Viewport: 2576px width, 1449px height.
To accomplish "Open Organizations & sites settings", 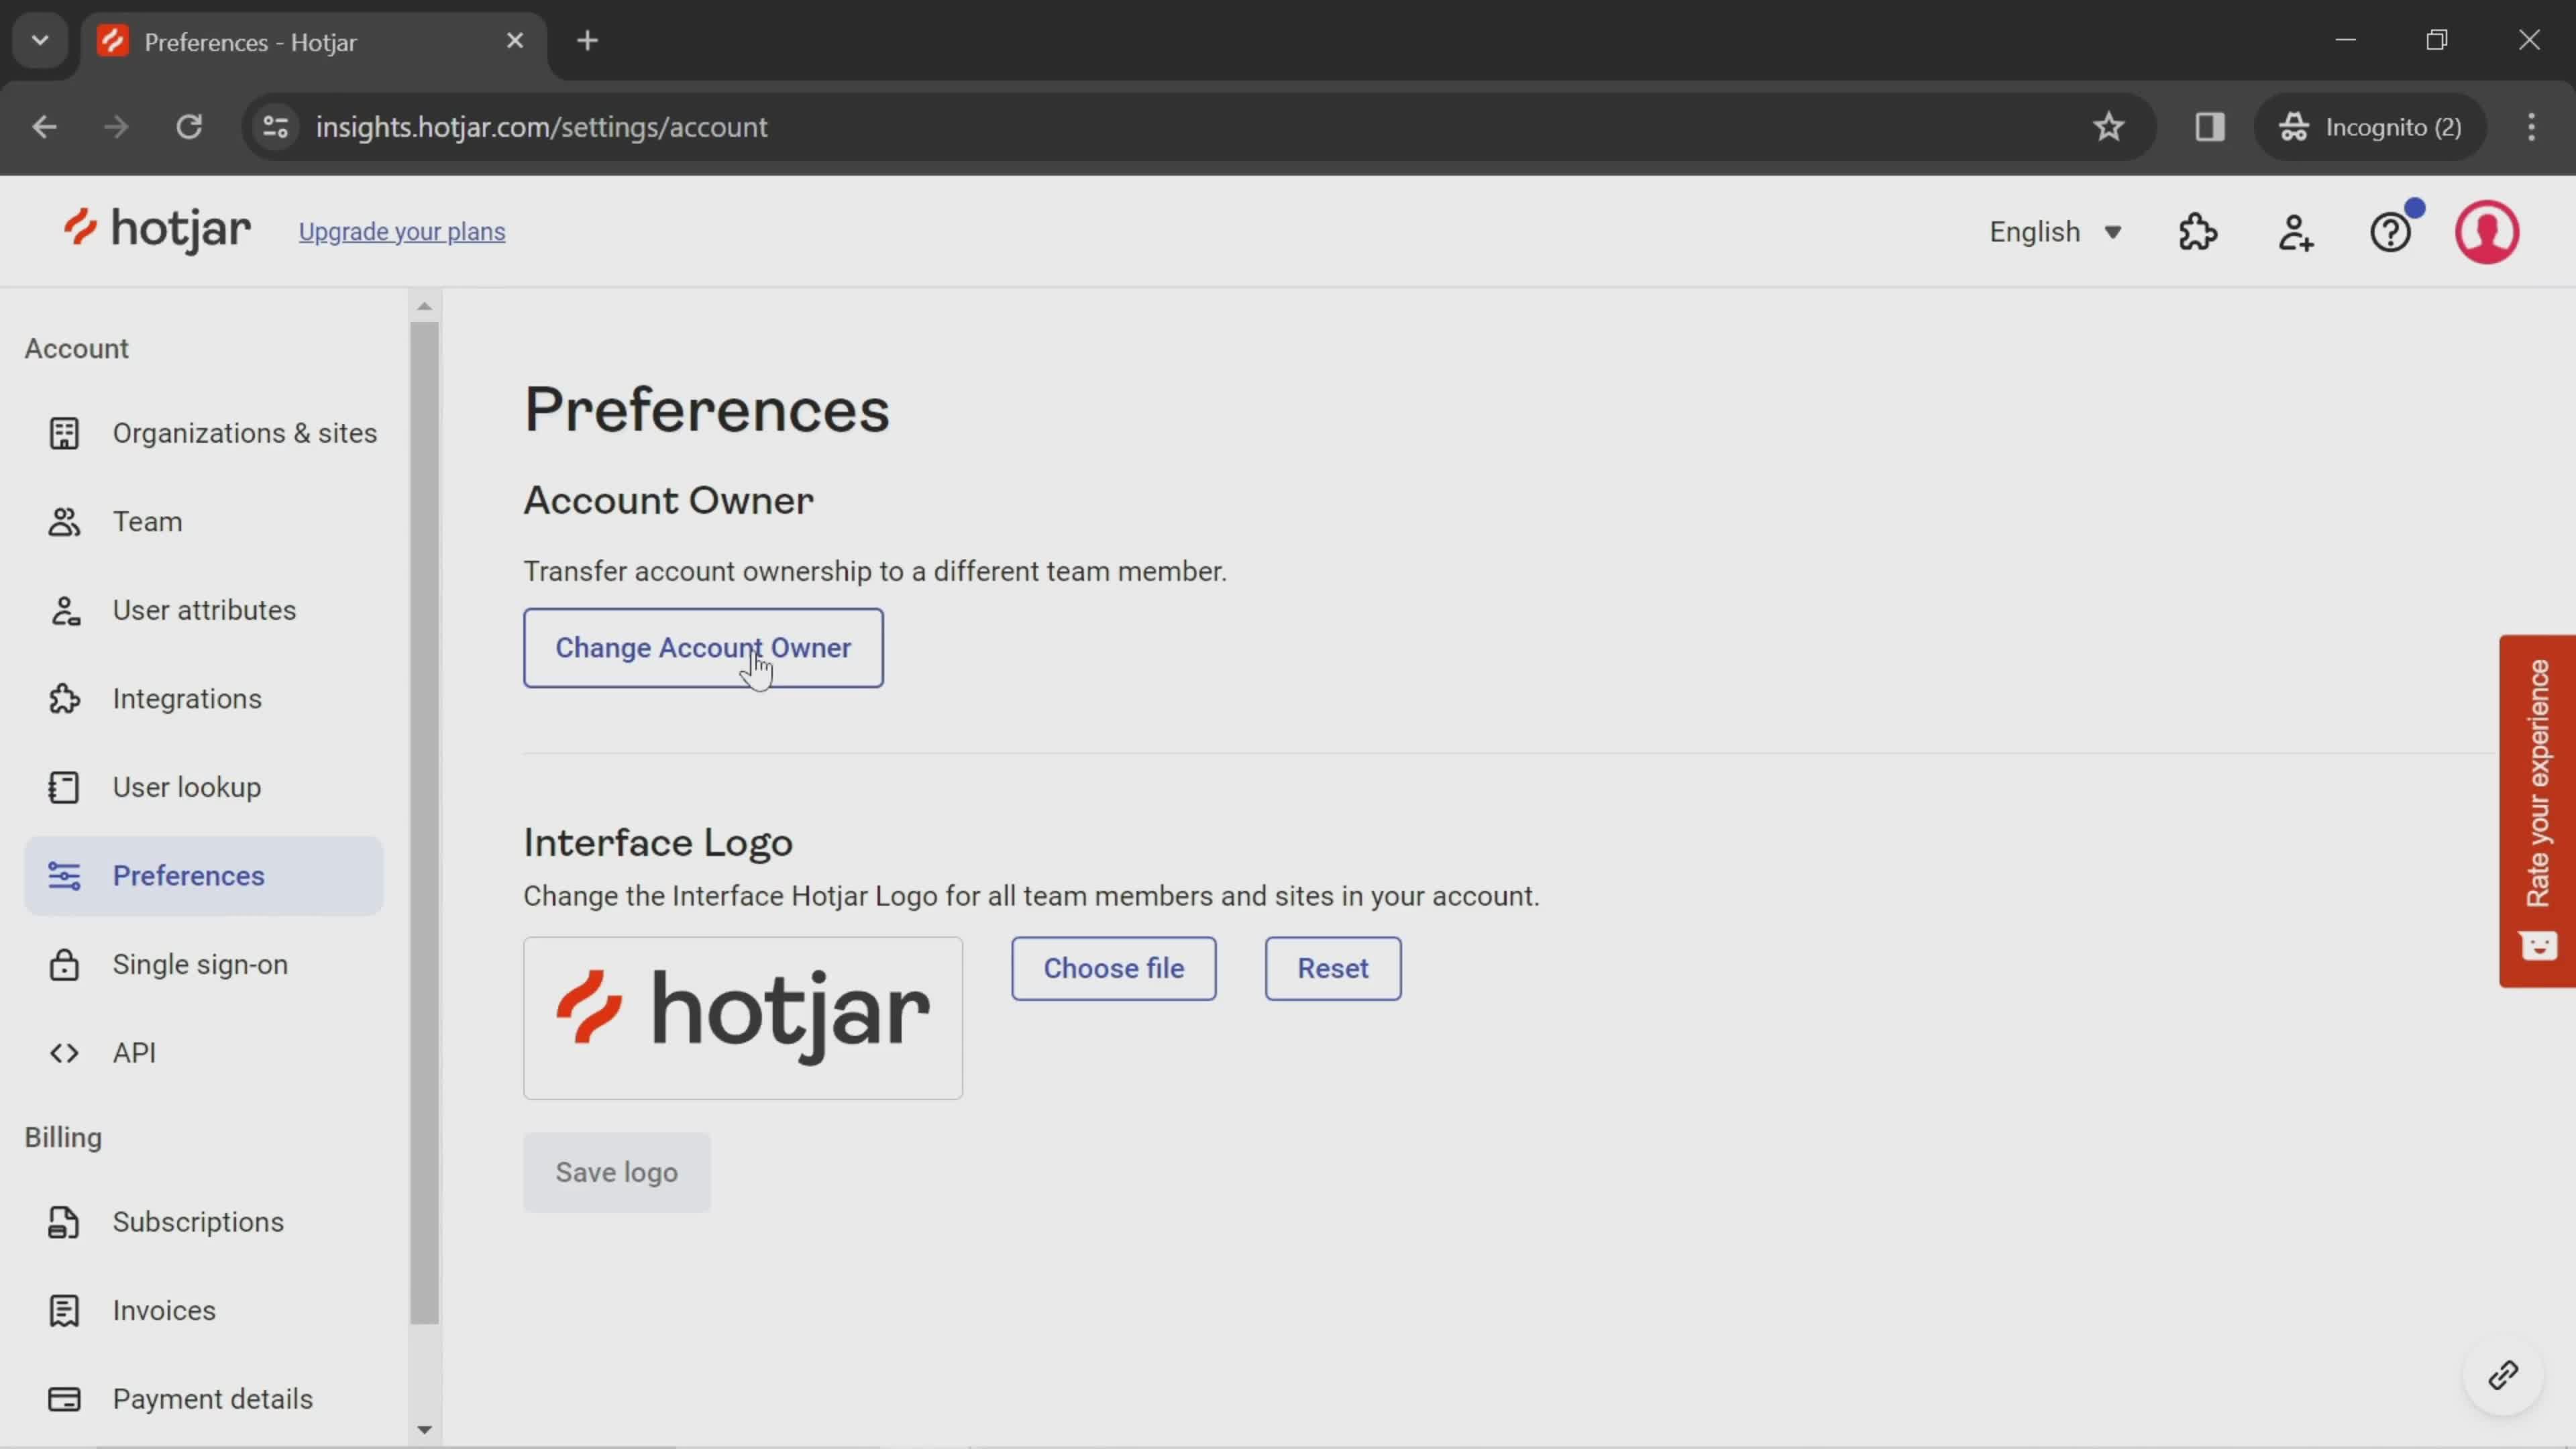I will point(244,433).
